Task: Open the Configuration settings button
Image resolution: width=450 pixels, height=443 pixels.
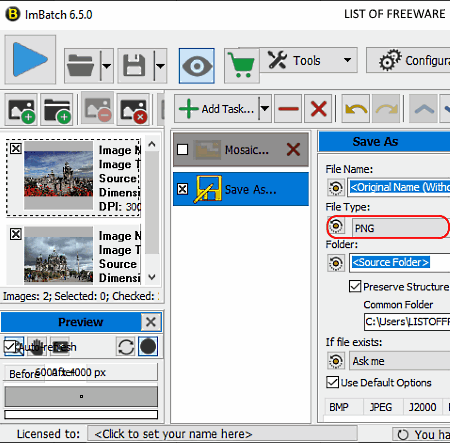Action: [408, 60]
